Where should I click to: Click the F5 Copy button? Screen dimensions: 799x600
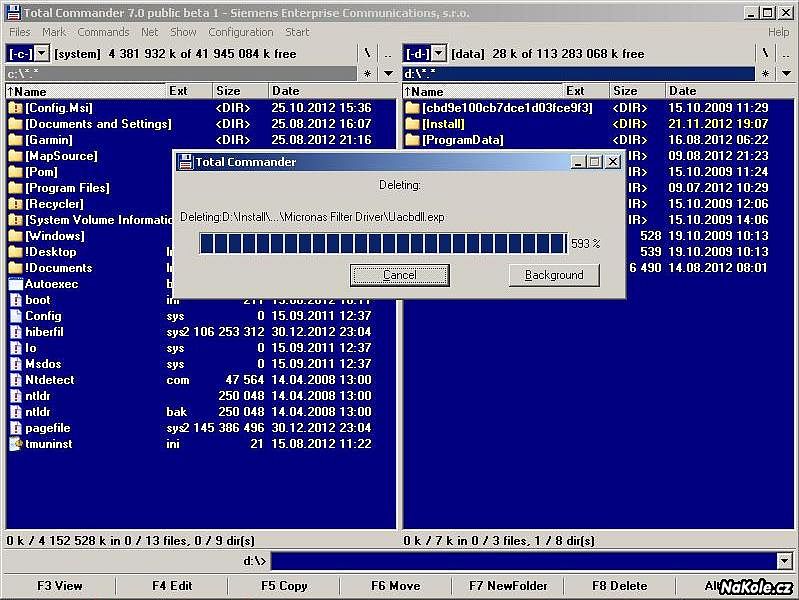click(x=284, y=586)
